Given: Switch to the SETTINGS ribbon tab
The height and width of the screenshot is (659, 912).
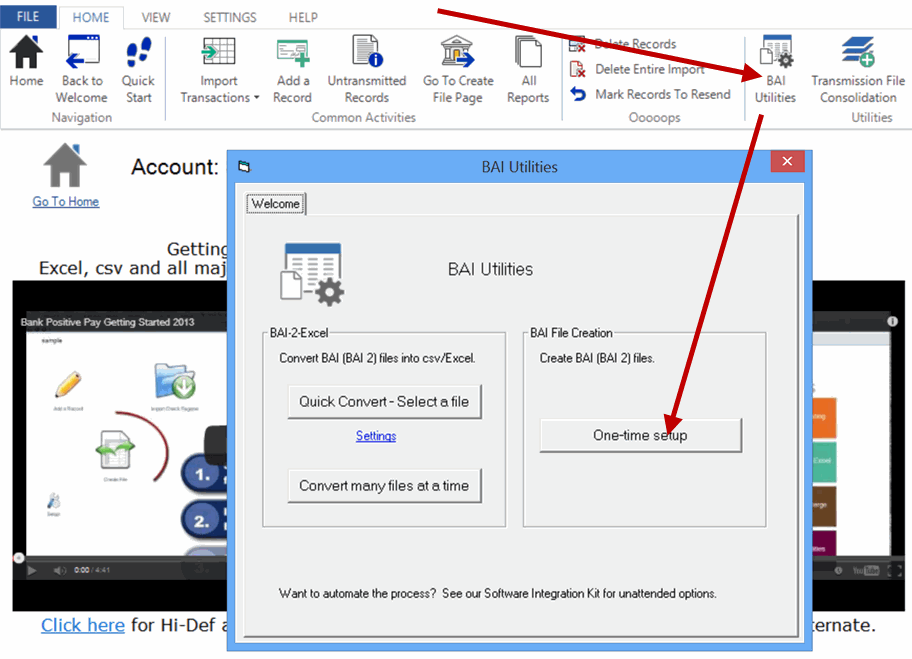Looking at the screenshot, I should point(229,16).
